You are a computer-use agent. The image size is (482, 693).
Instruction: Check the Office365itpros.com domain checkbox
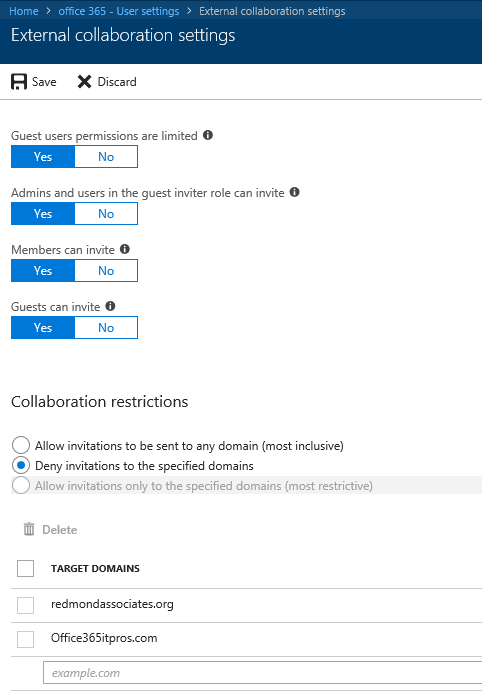click(x=25, y=639)
